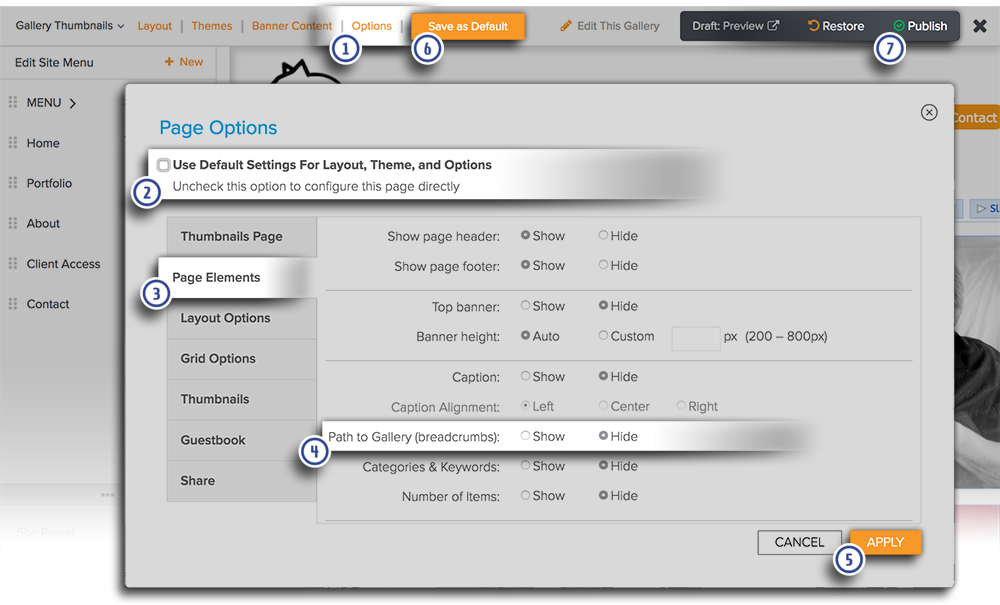Click the Apply button
Image resolution: width=1000 pixels, height=605 pixels.
click(x=885, y=542)
